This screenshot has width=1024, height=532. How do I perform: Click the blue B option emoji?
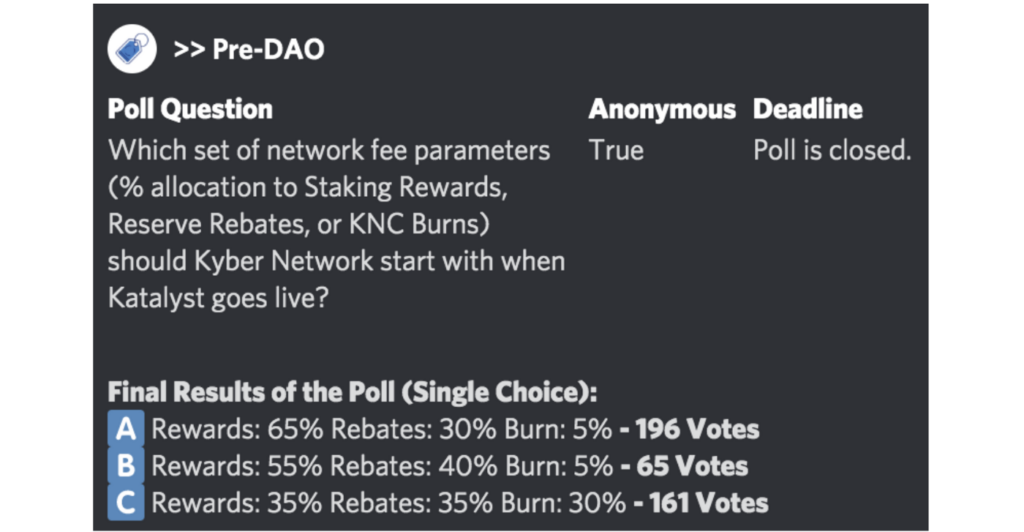(x=126, y=465)
